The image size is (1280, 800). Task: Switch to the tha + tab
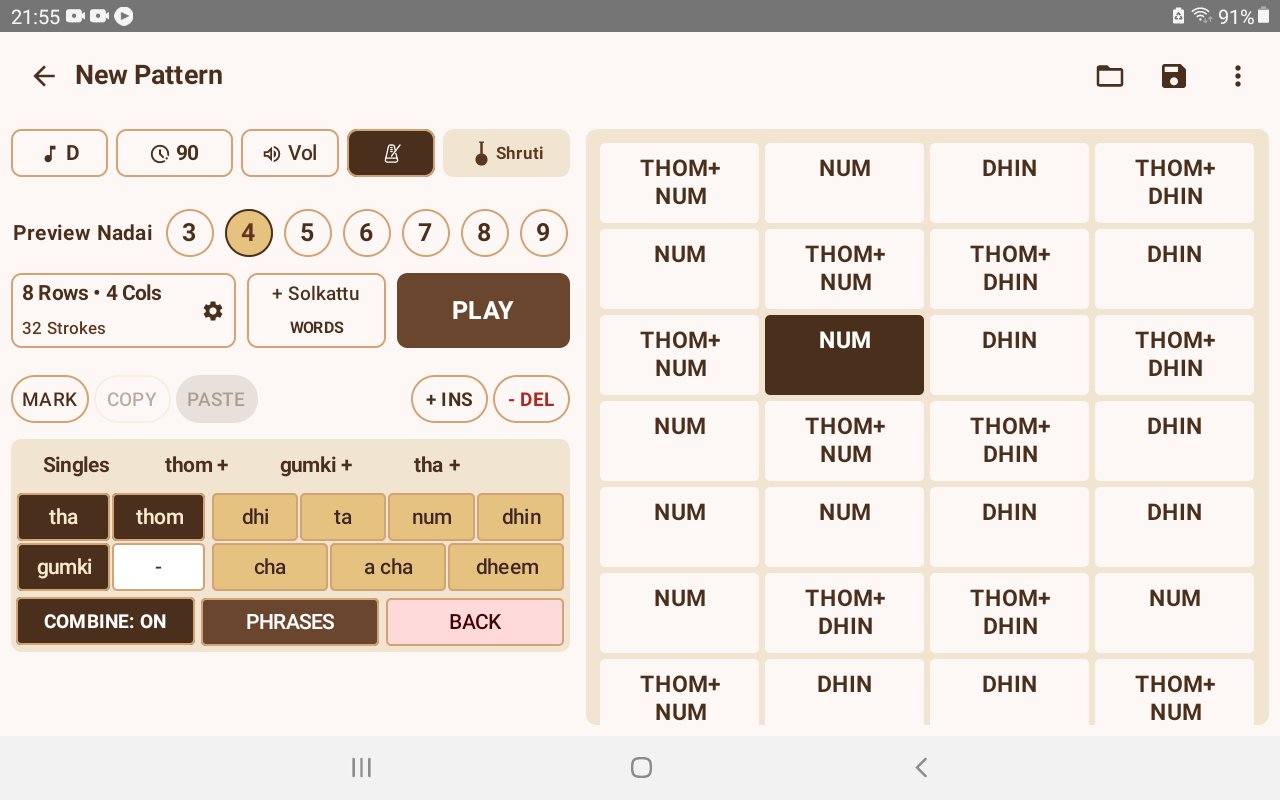point(437,465)
